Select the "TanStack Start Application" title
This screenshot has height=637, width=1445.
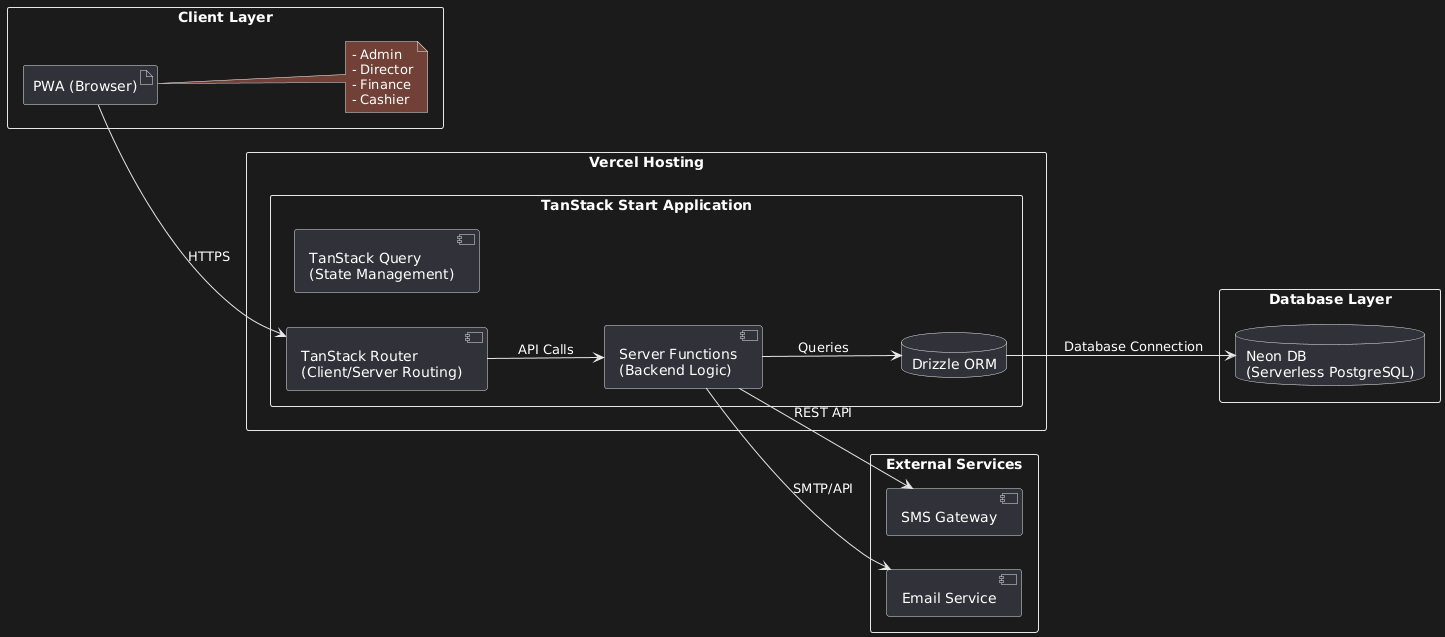pyautogui.click(x=646, y=205)
